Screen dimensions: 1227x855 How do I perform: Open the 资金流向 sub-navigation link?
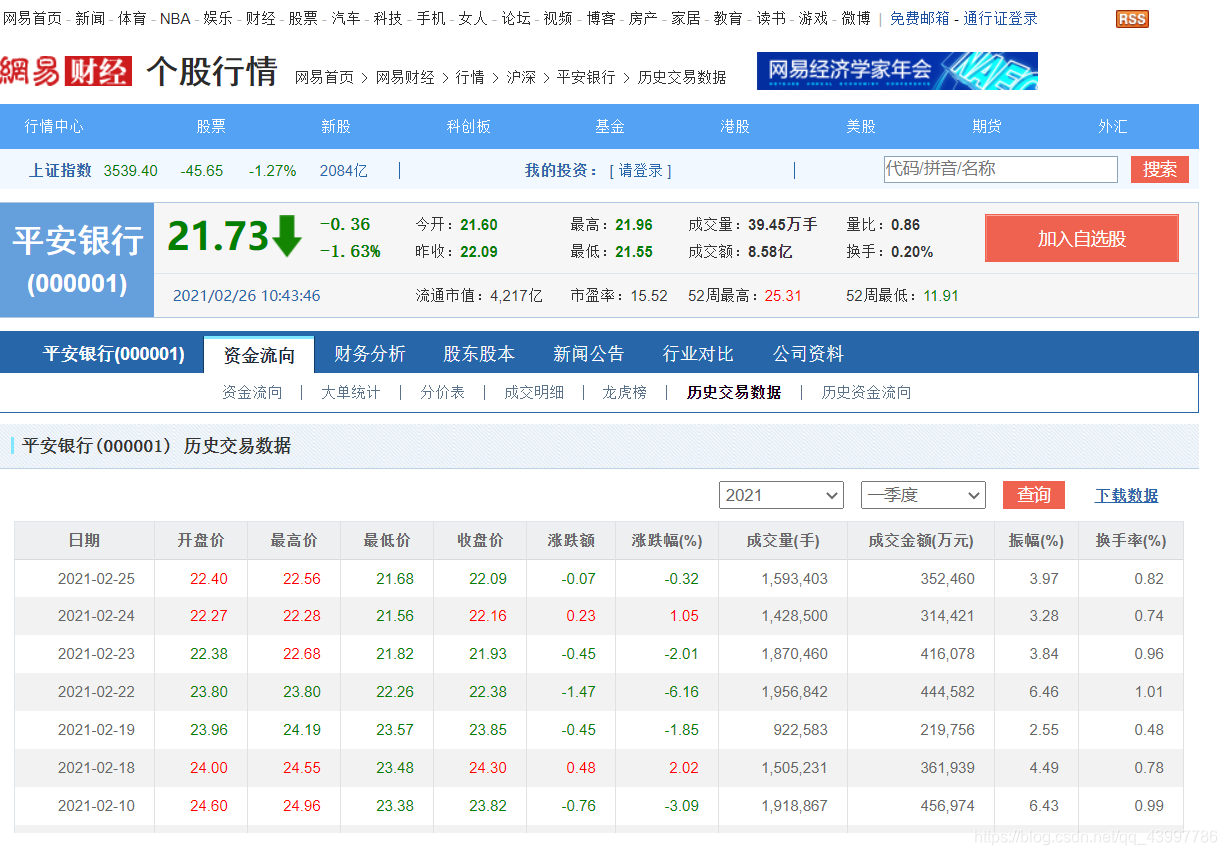252,392
